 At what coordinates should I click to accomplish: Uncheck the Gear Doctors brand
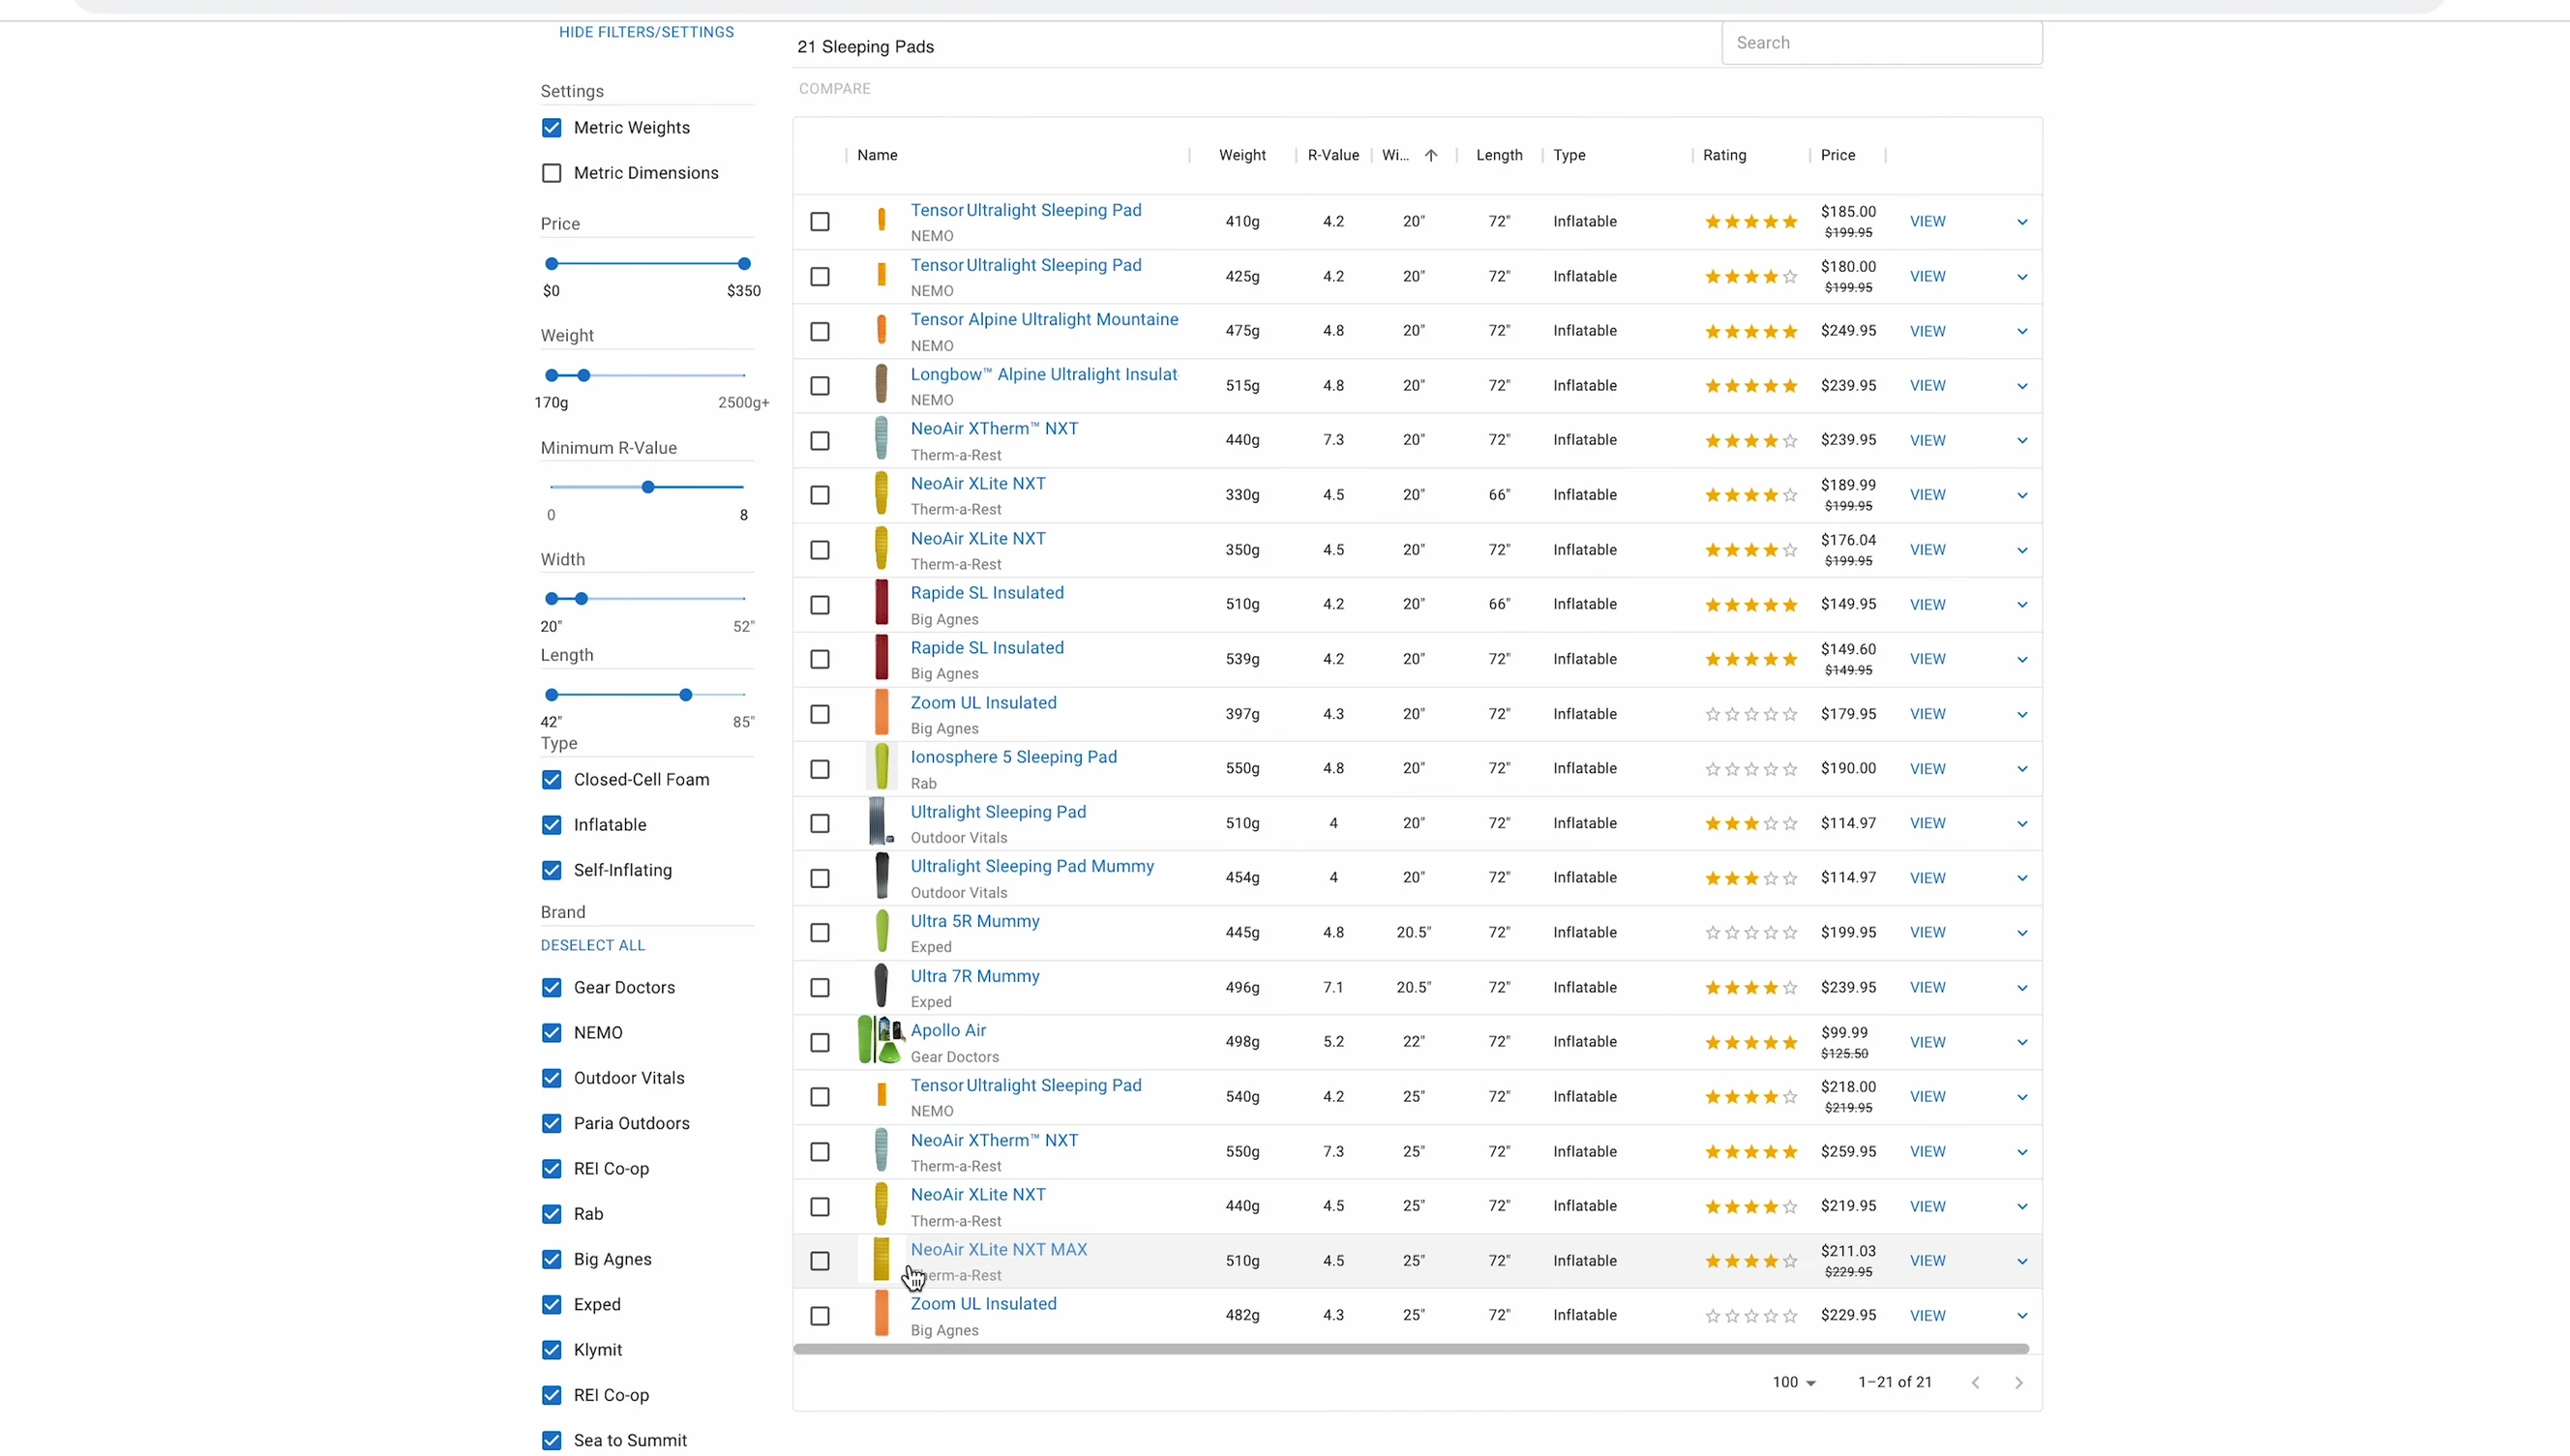pos(551,987)
